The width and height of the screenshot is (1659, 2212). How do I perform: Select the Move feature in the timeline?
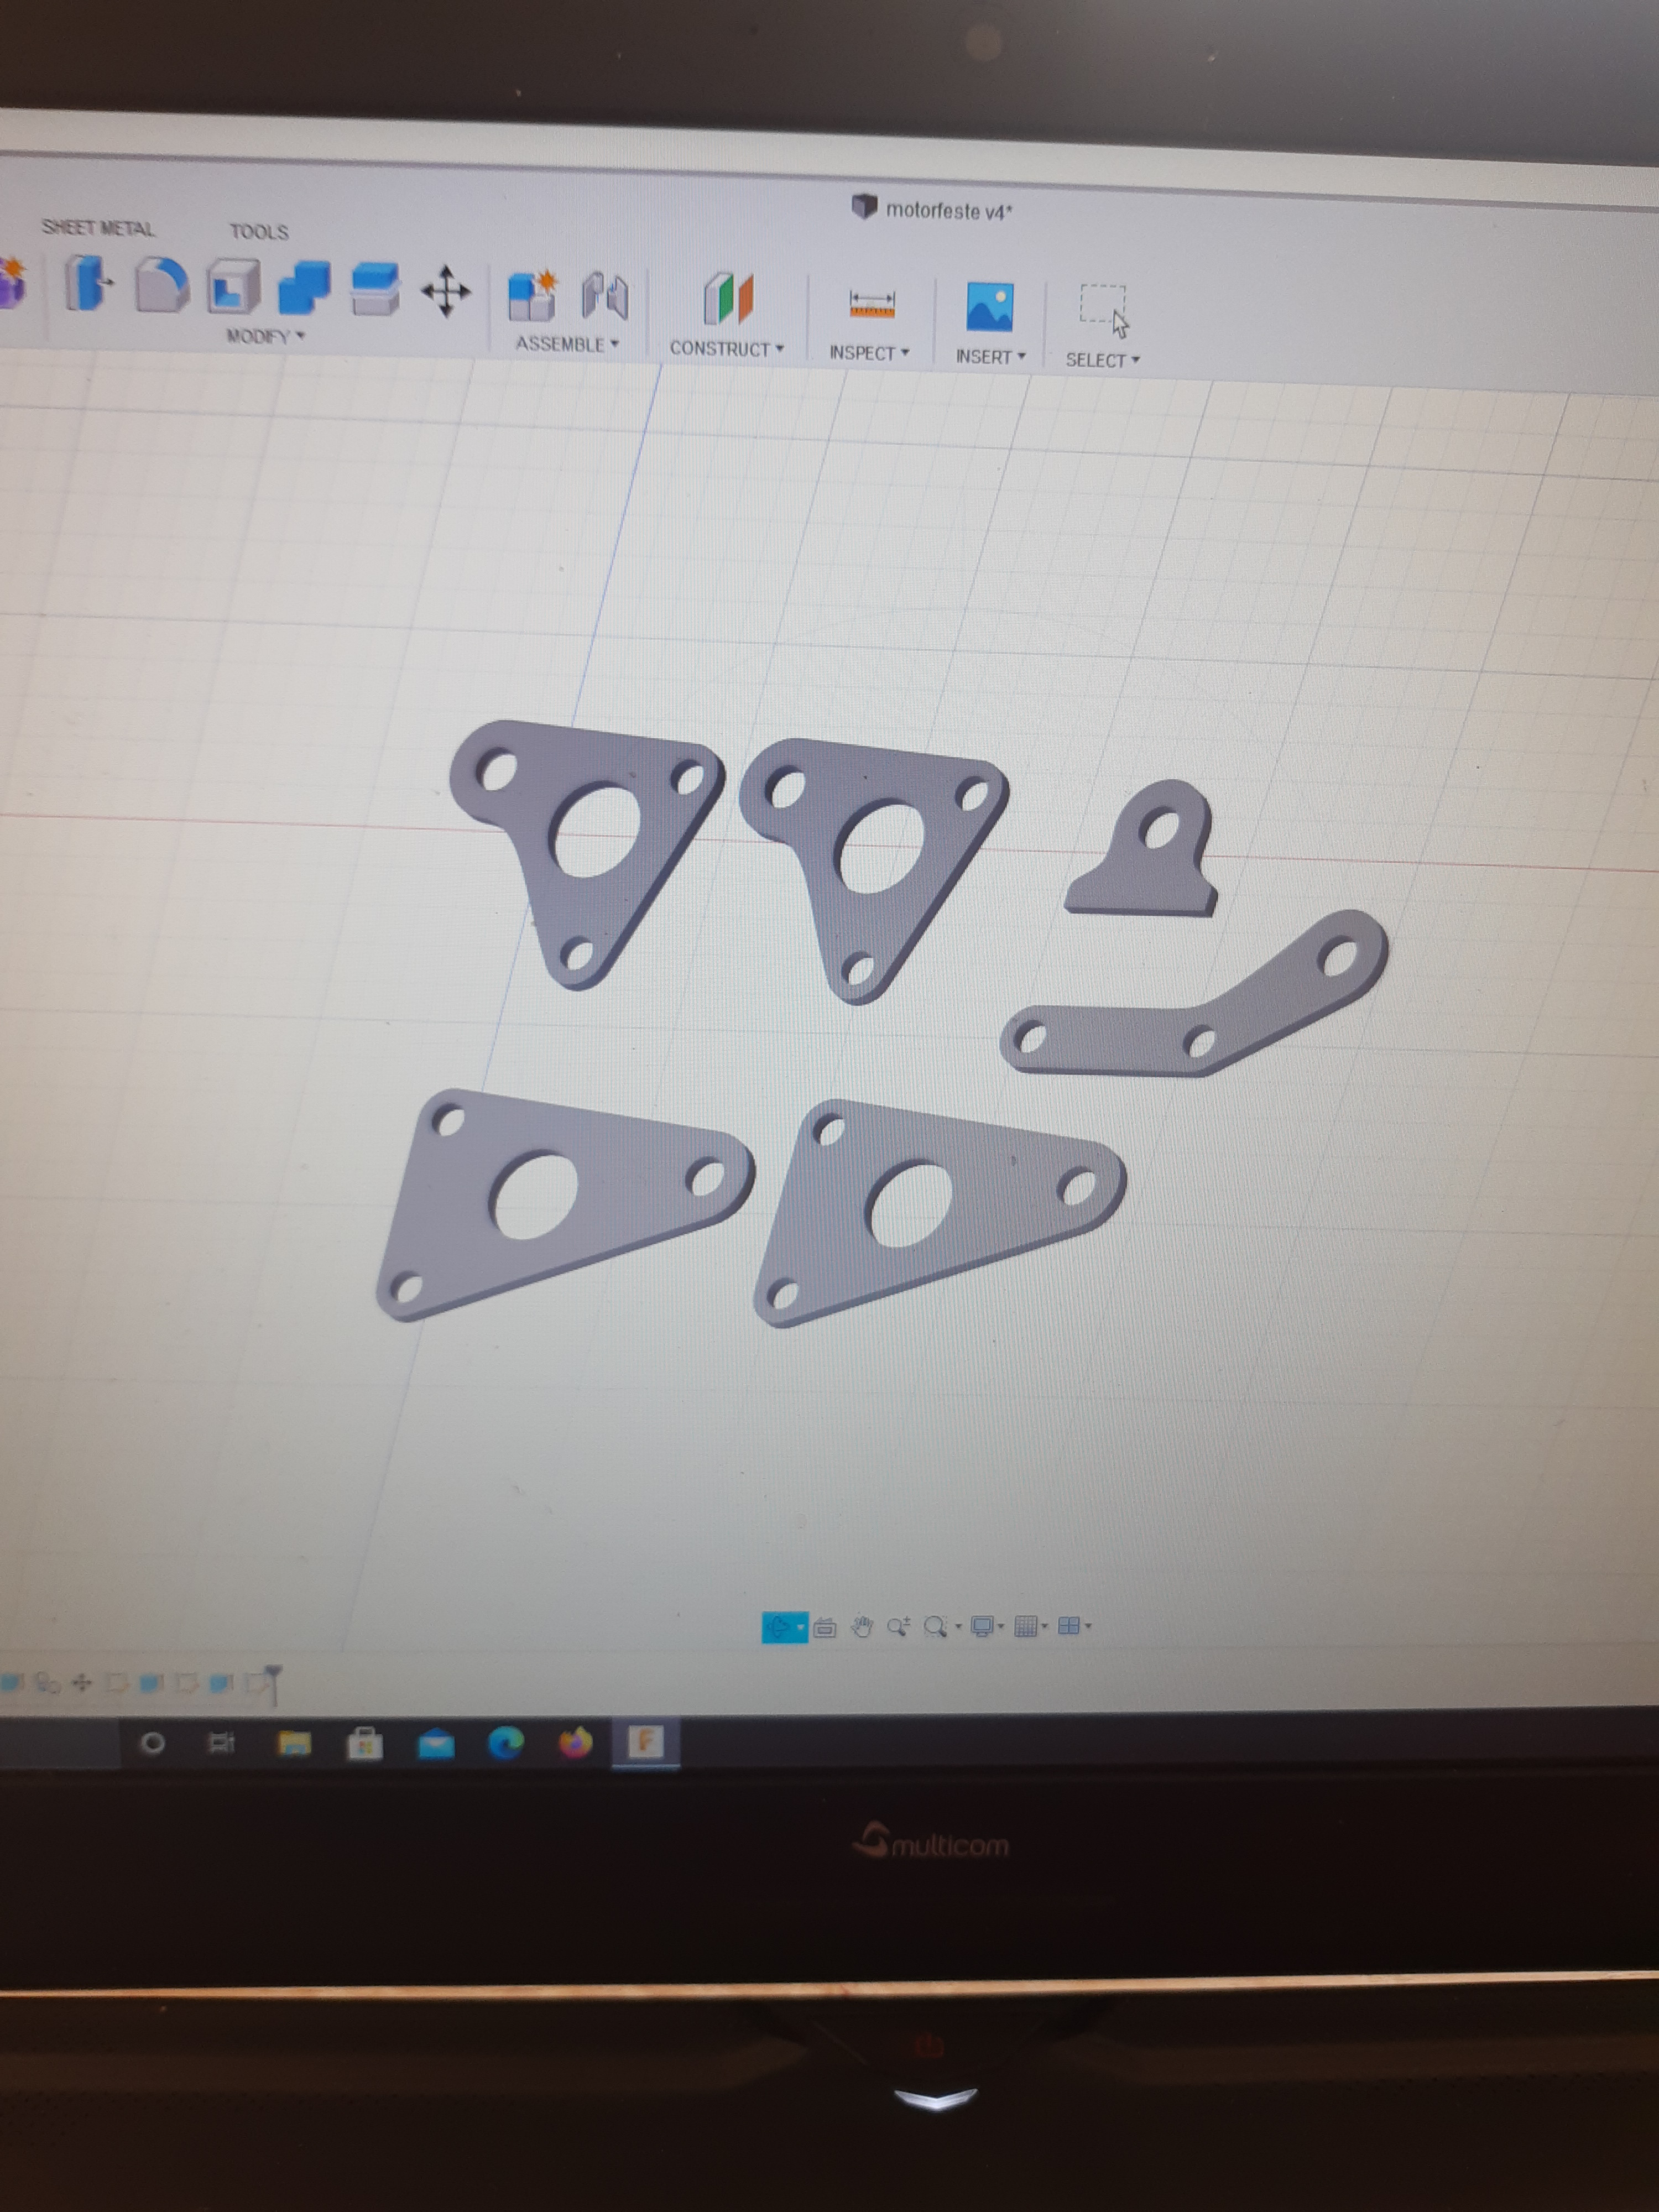(x=82, y=1684)
